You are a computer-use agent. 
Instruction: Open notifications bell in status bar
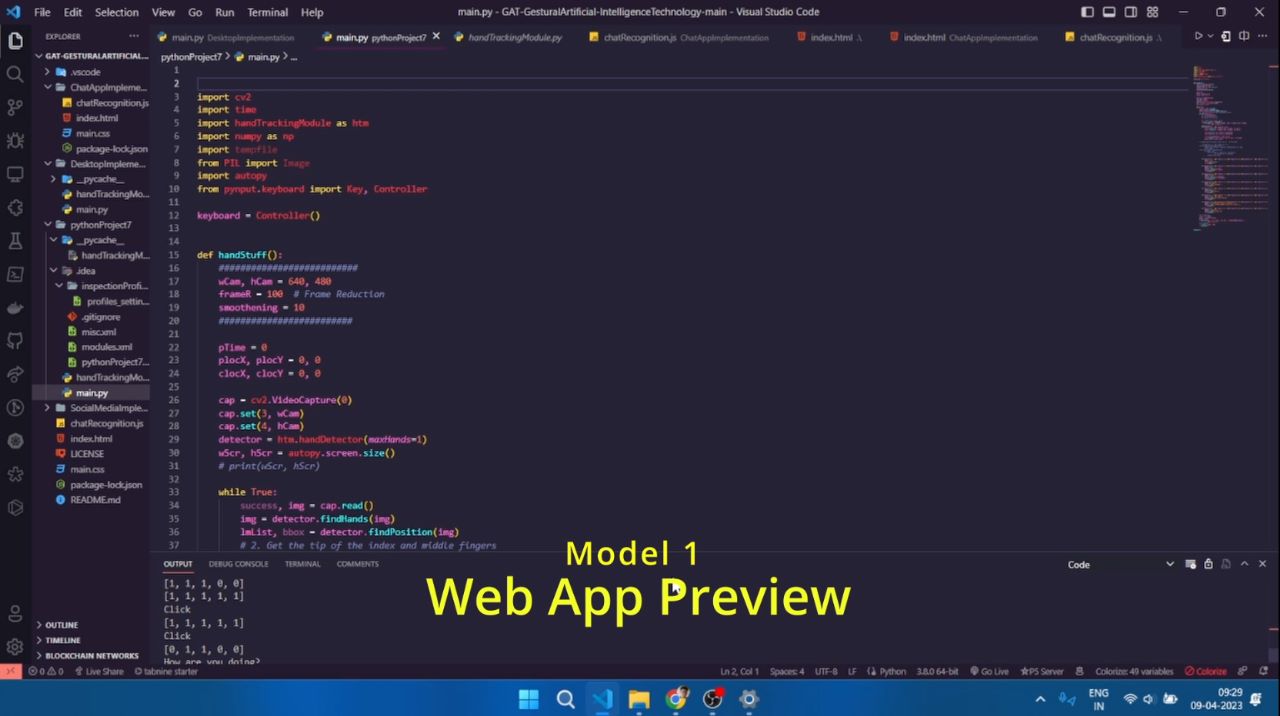click(1265, 671)
